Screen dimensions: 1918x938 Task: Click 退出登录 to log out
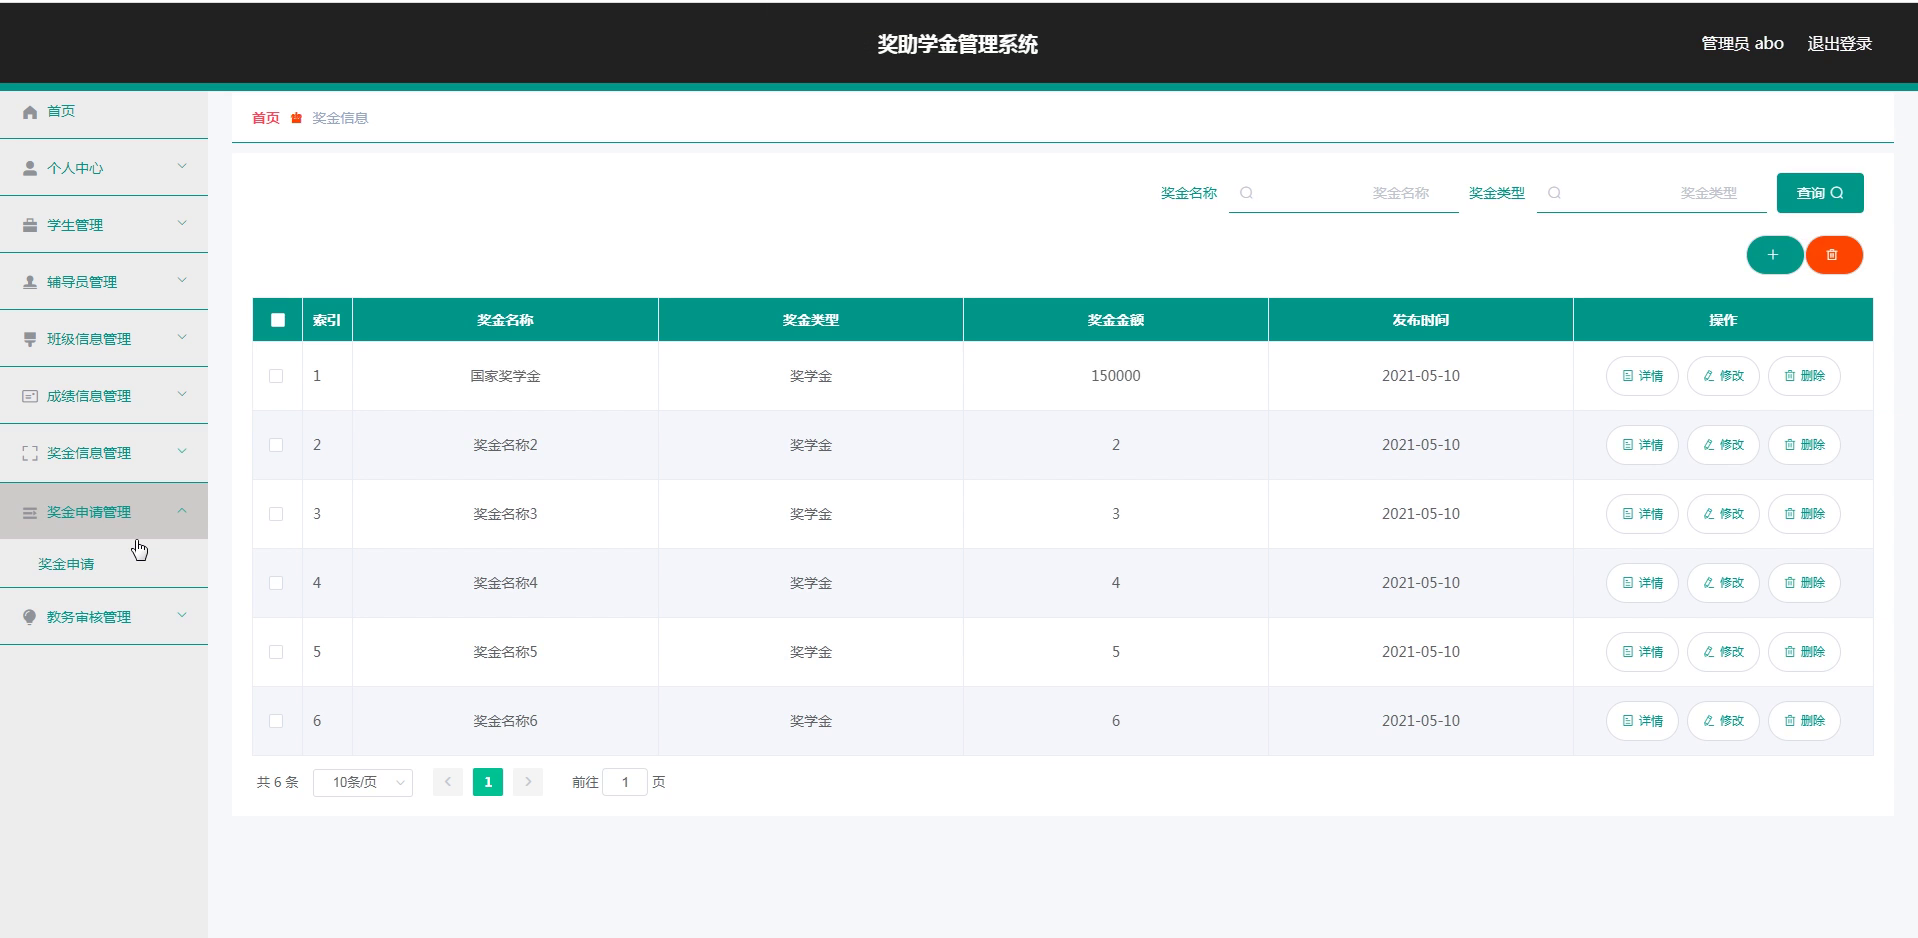click(1840, 43)
